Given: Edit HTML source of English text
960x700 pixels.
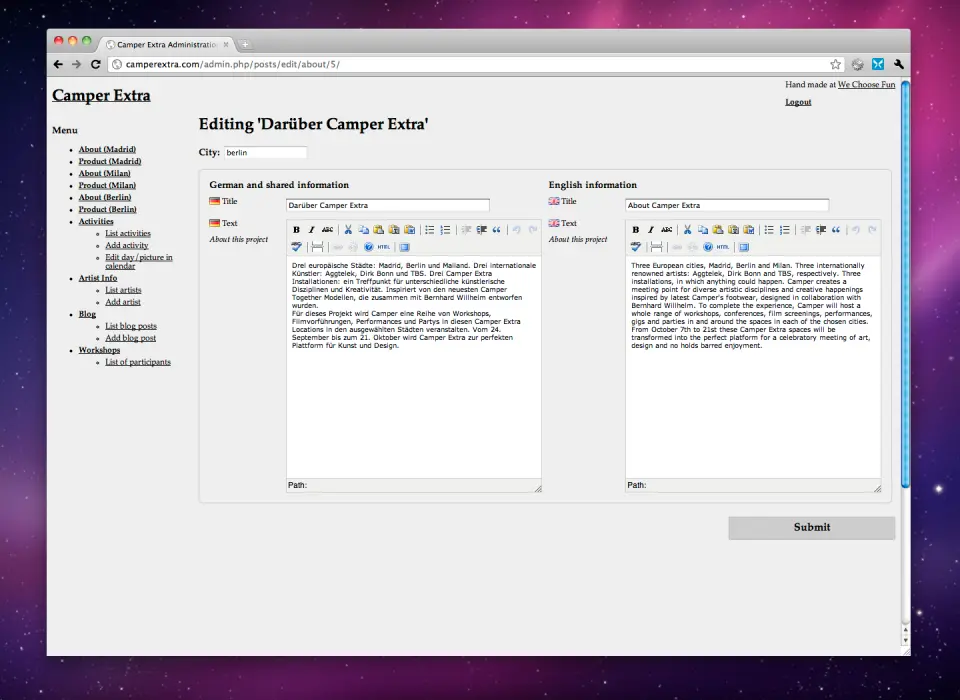Looking at the screenshot, I should (723, 247).
